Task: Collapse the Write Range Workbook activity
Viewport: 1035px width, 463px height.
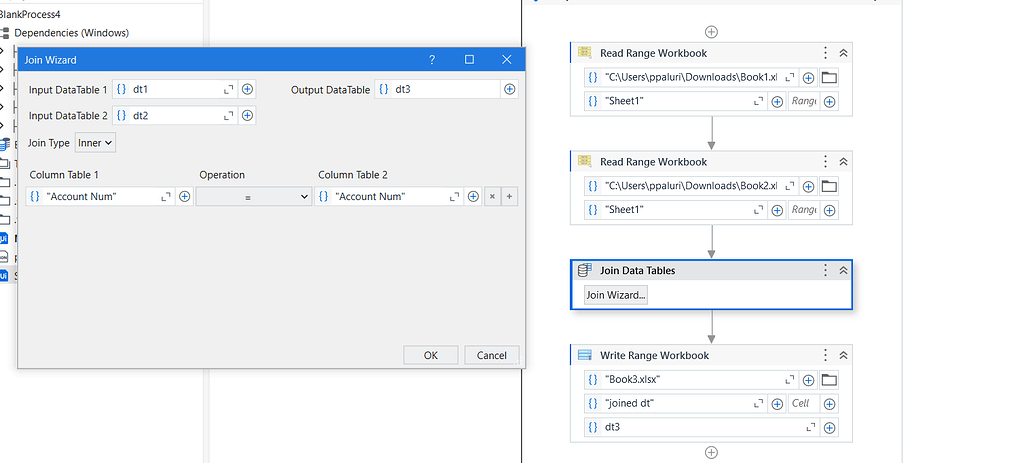Action: (843, 355)
